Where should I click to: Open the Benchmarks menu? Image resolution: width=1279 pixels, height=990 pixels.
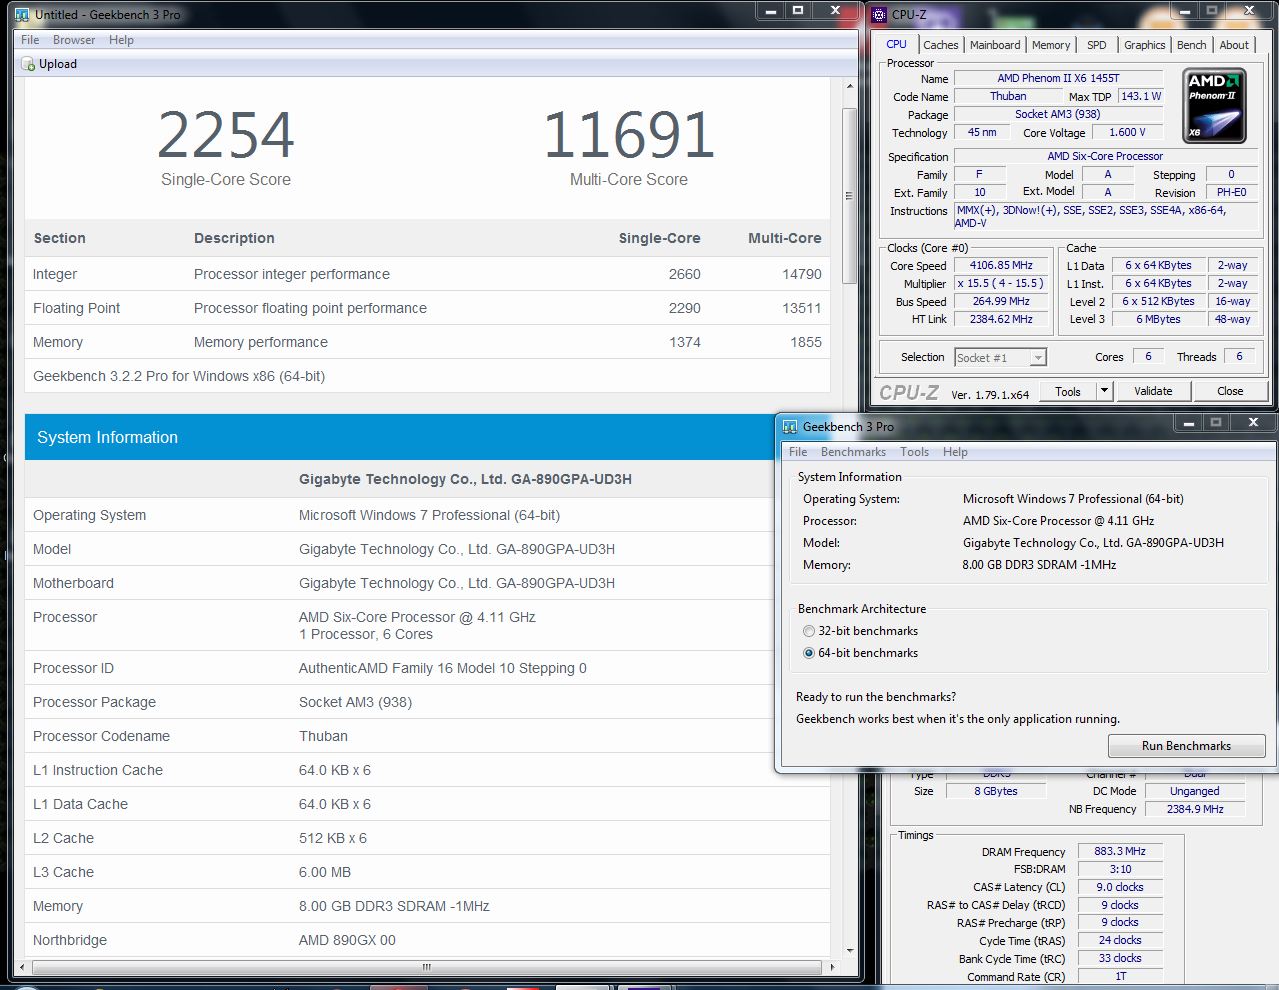(853, 452)
